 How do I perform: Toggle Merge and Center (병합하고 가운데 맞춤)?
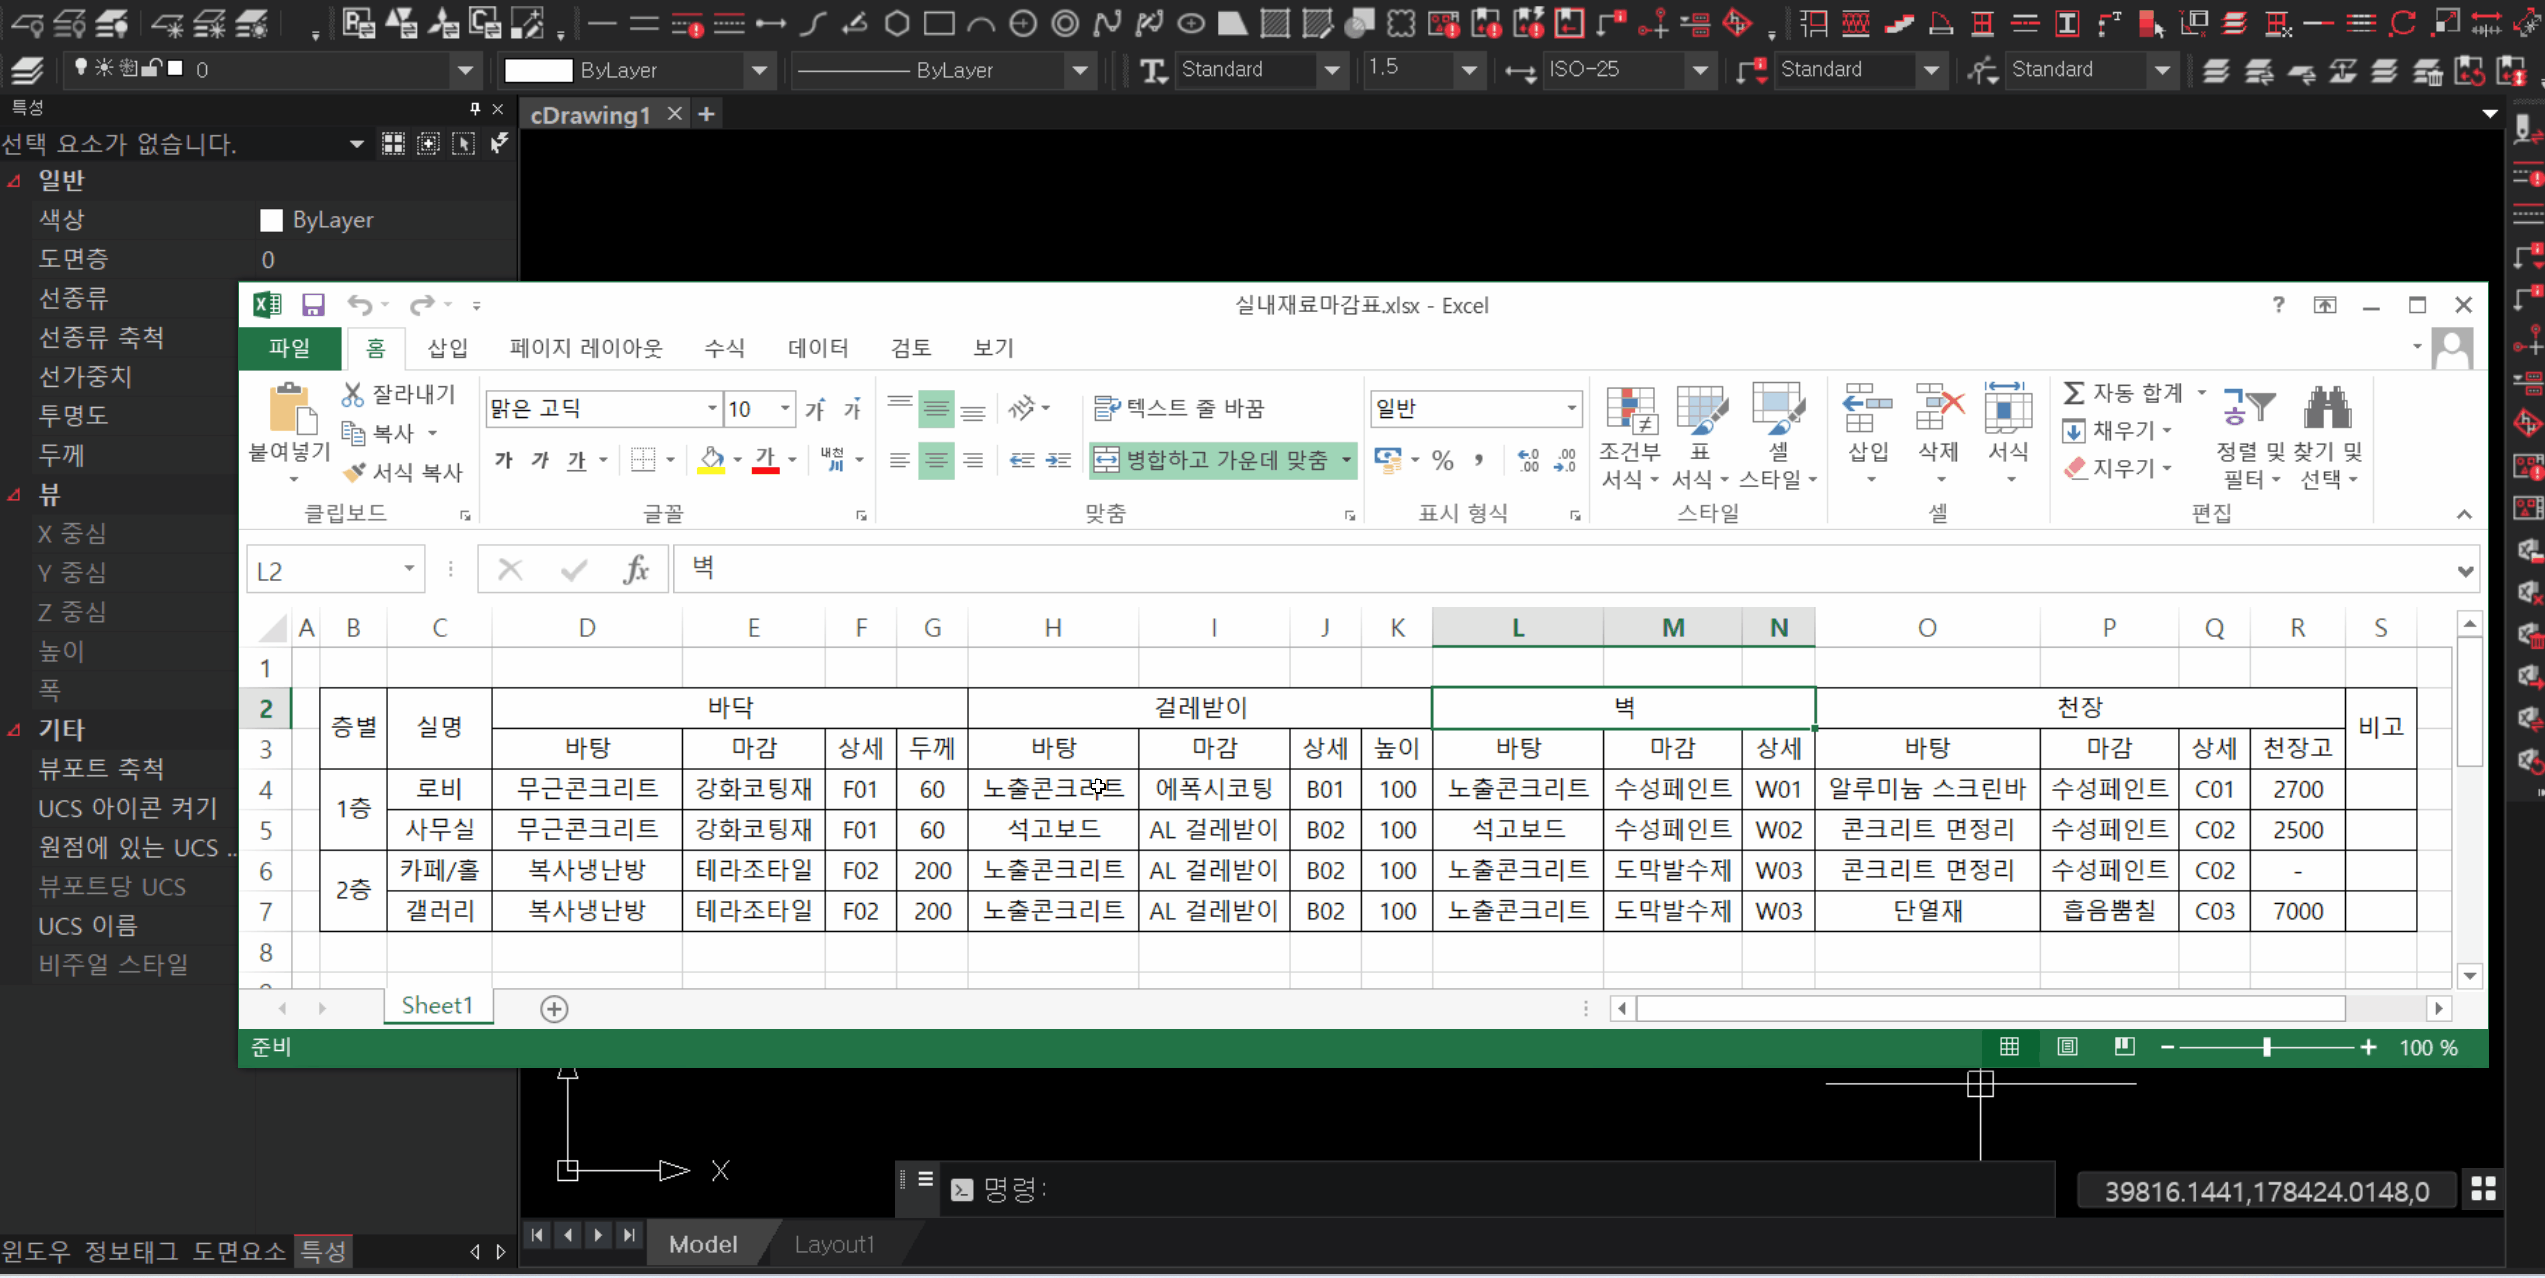1214,460
